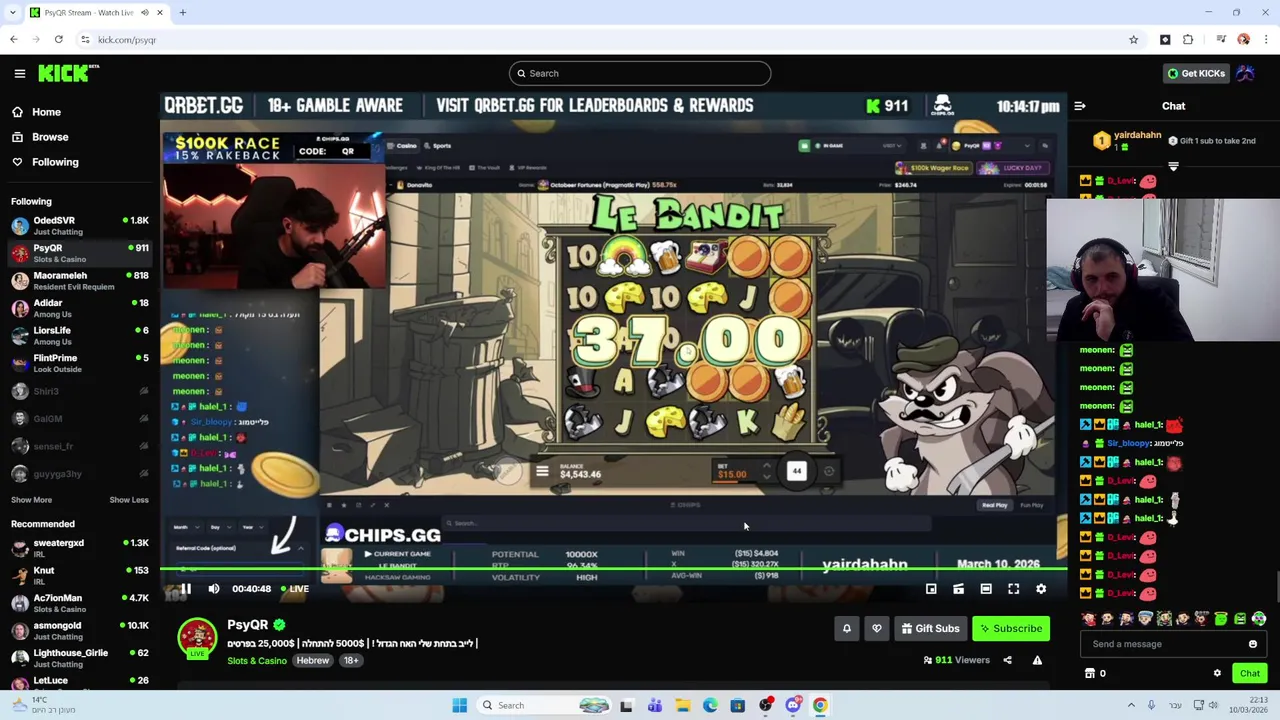Image resolution: width=1280 pixels, height=720 pixels.
Task: Toggle notification bell for PsyQR
Action: pyautogui.click(x=846, y=629)
